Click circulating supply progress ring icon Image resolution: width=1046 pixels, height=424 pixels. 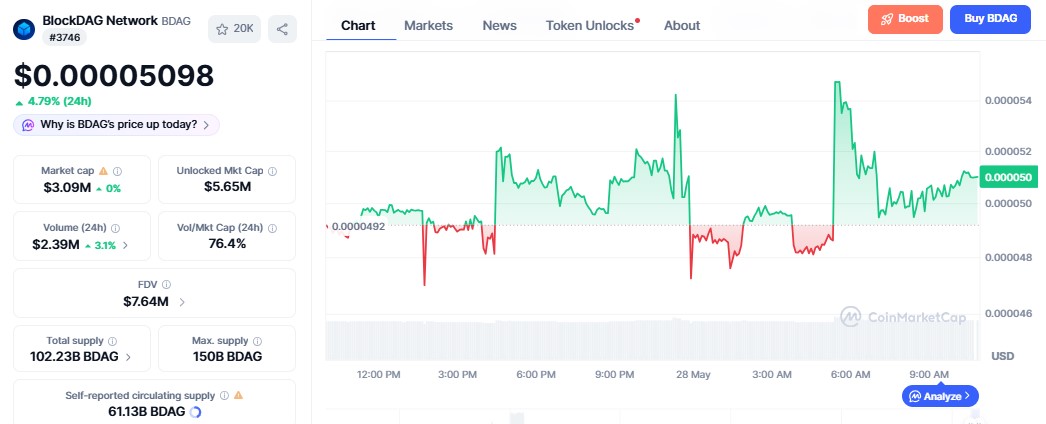(195, 412)
